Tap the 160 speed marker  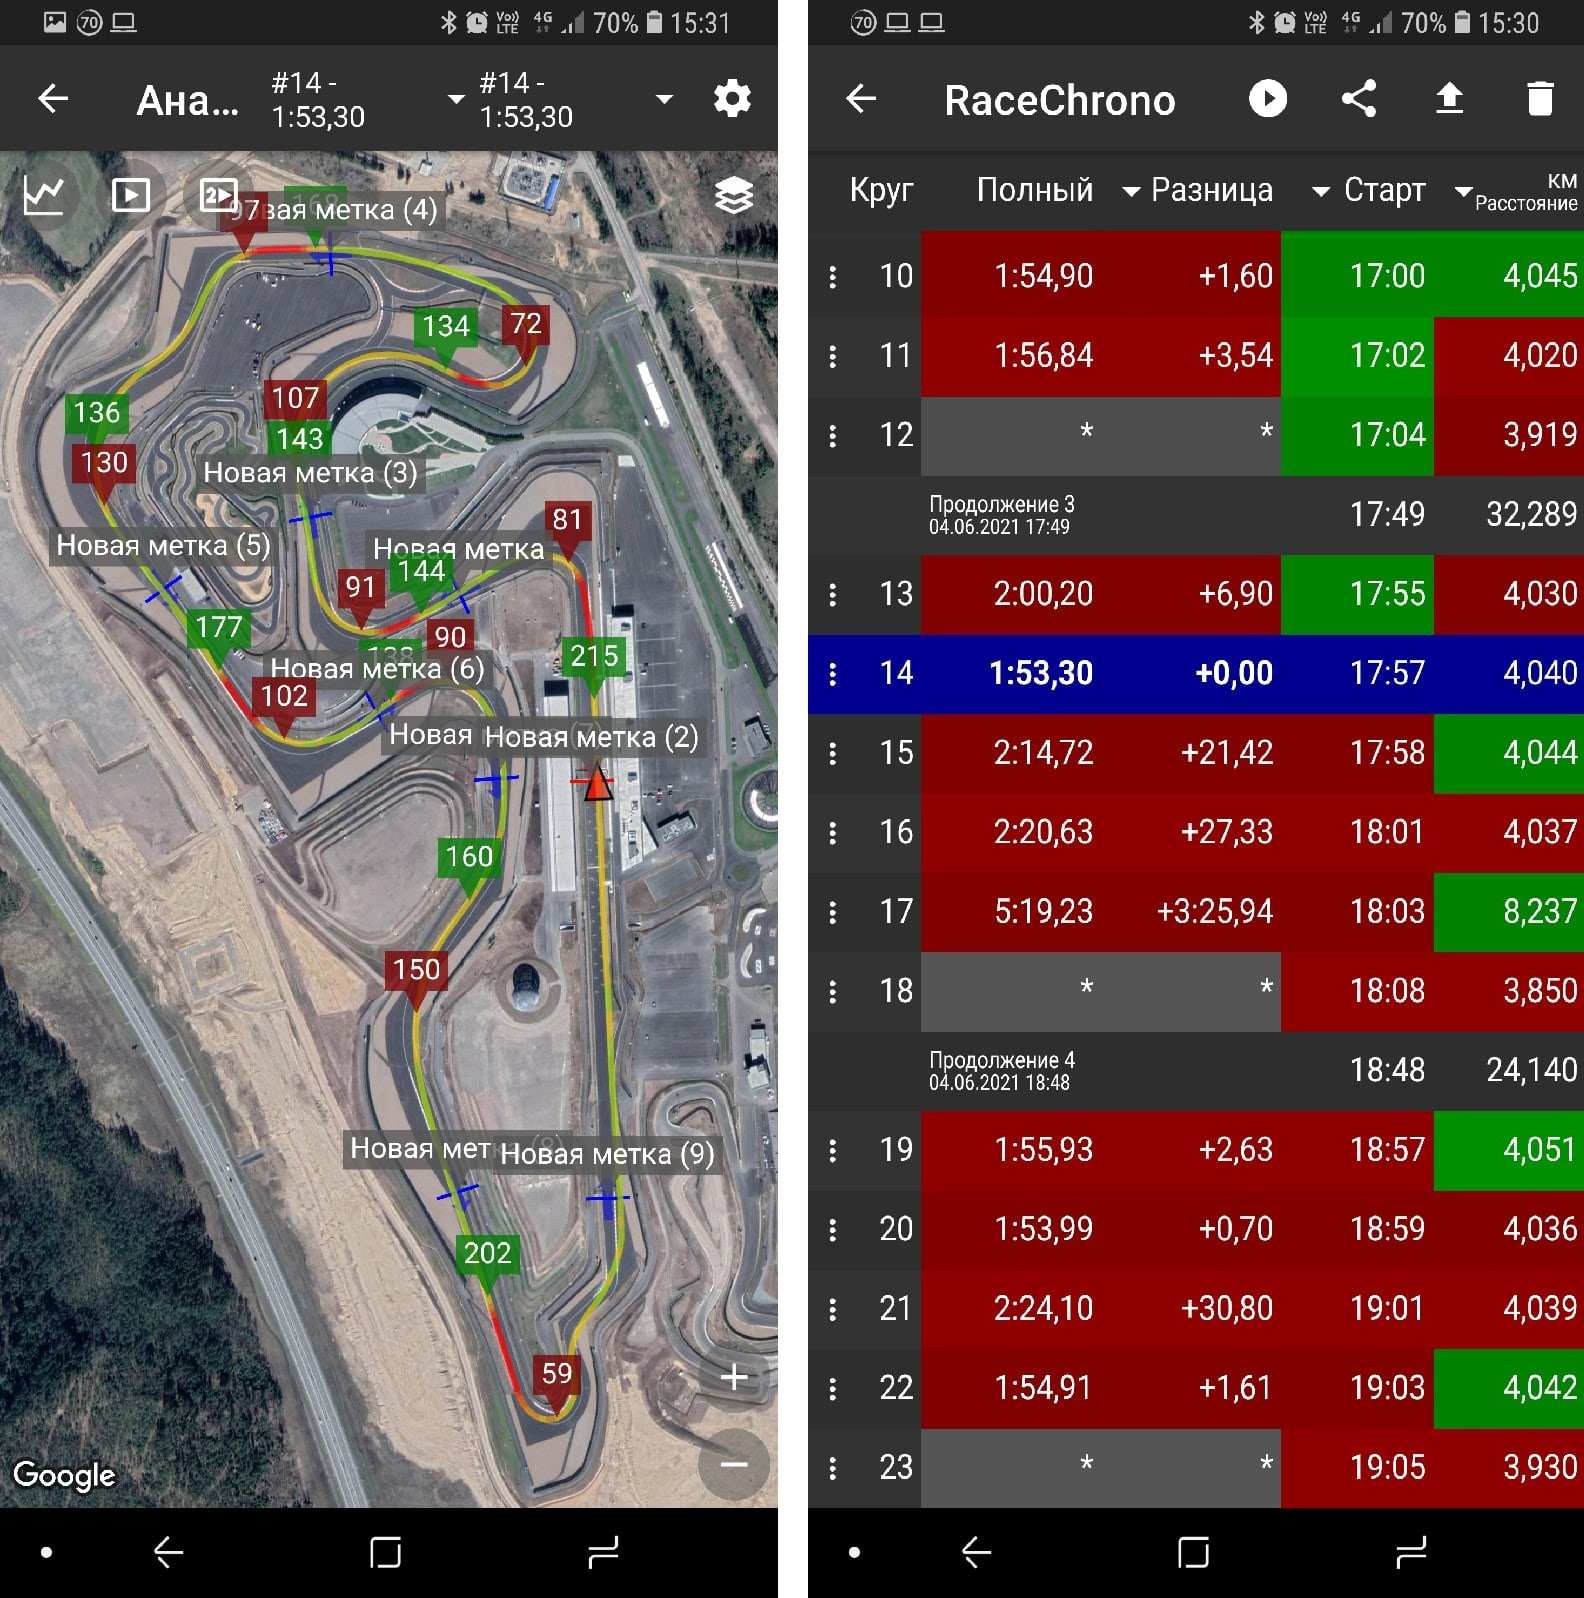[469, 857]
